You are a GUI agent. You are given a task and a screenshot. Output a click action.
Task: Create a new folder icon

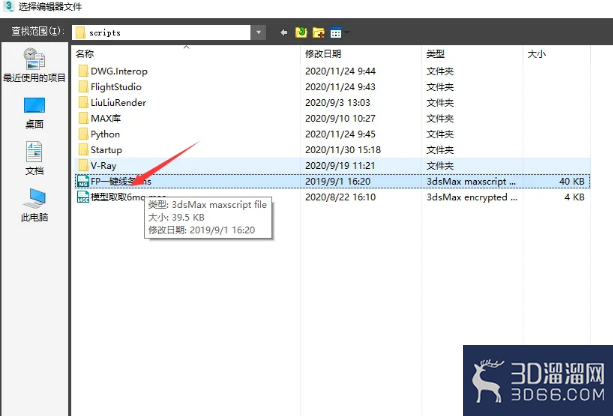[x=319, y=33]
